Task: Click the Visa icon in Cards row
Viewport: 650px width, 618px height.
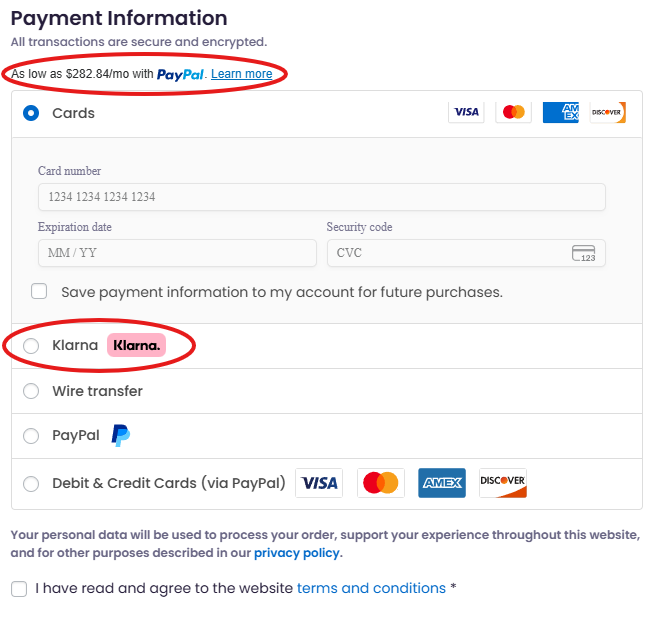Action: pos(466,112)
